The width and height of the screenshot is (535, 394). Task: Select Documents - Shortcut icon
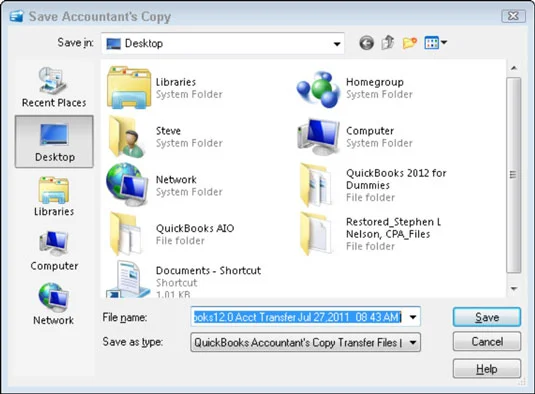(128, 279)
